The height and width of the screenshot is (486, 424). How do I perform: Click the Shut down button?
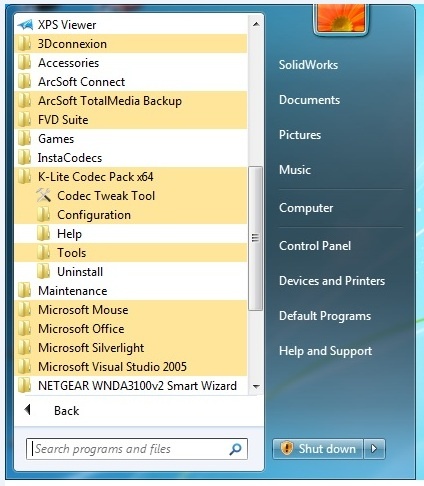point(317,449)
